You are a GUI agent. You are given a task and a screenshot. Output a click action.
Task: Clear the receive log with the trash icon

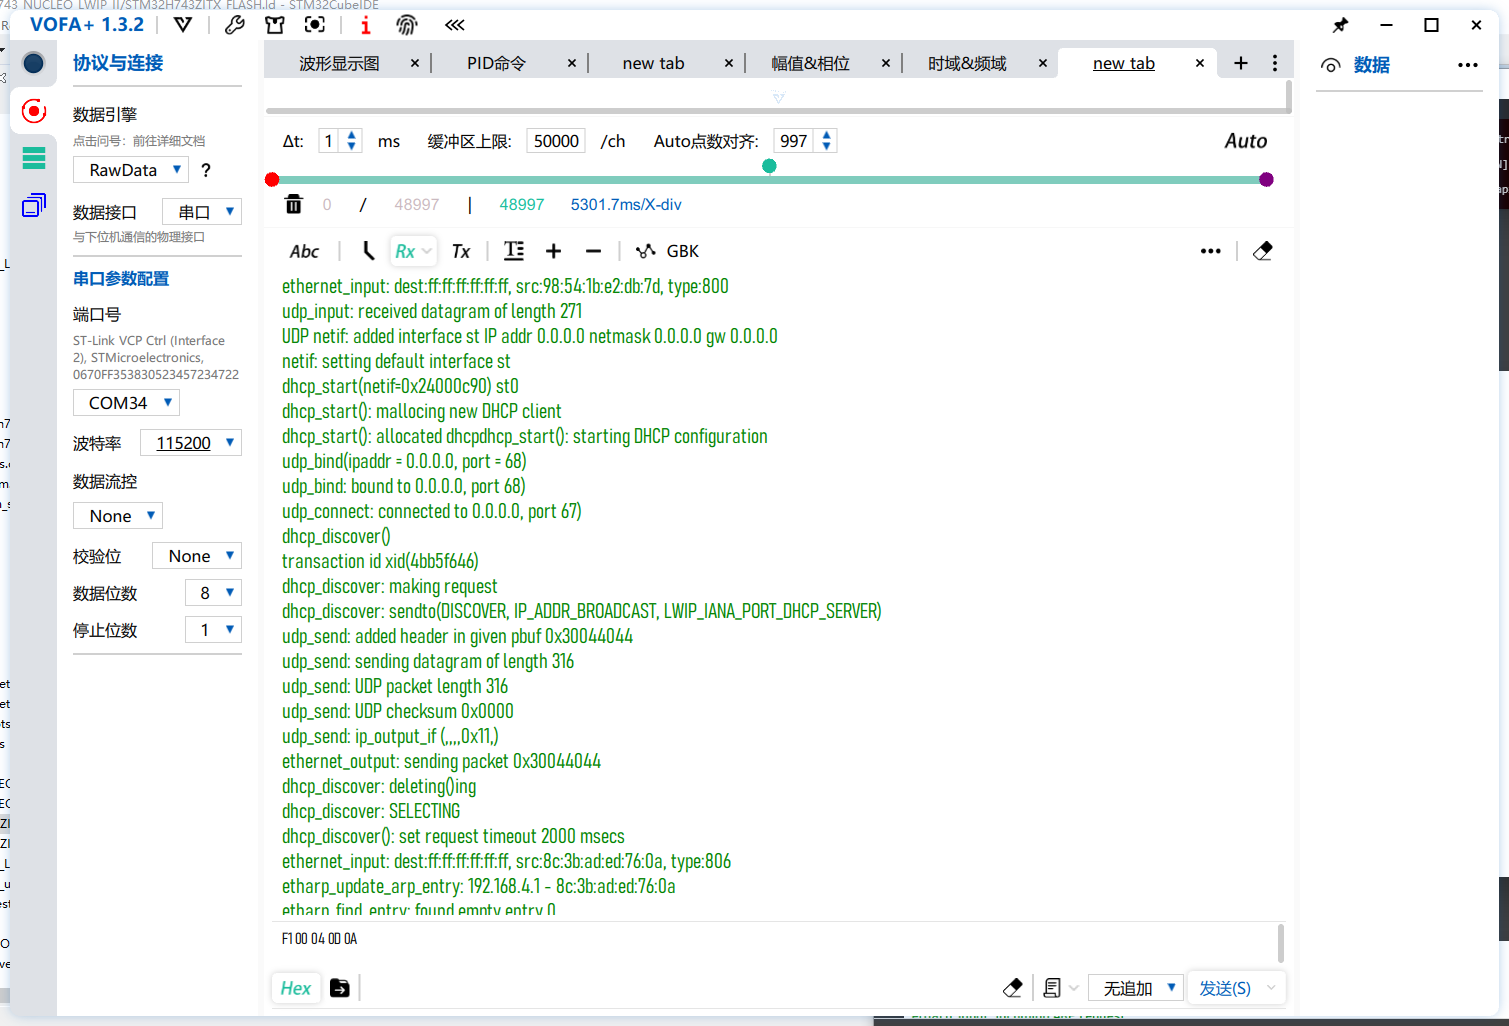(293, 203)
